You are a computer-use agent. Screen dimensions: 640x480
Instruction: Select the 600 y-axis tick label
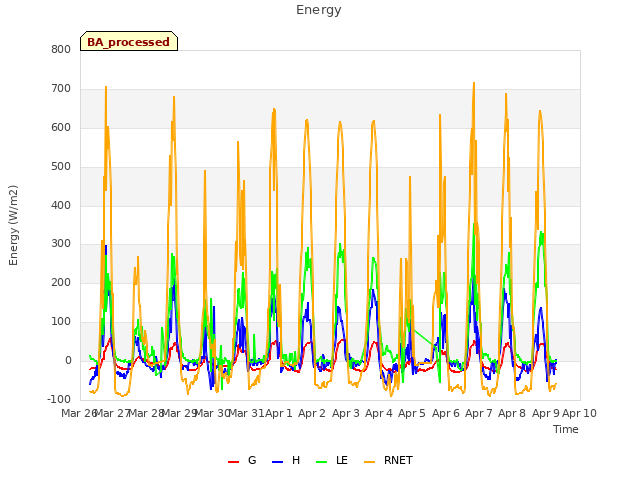click(x=61, y=128)
